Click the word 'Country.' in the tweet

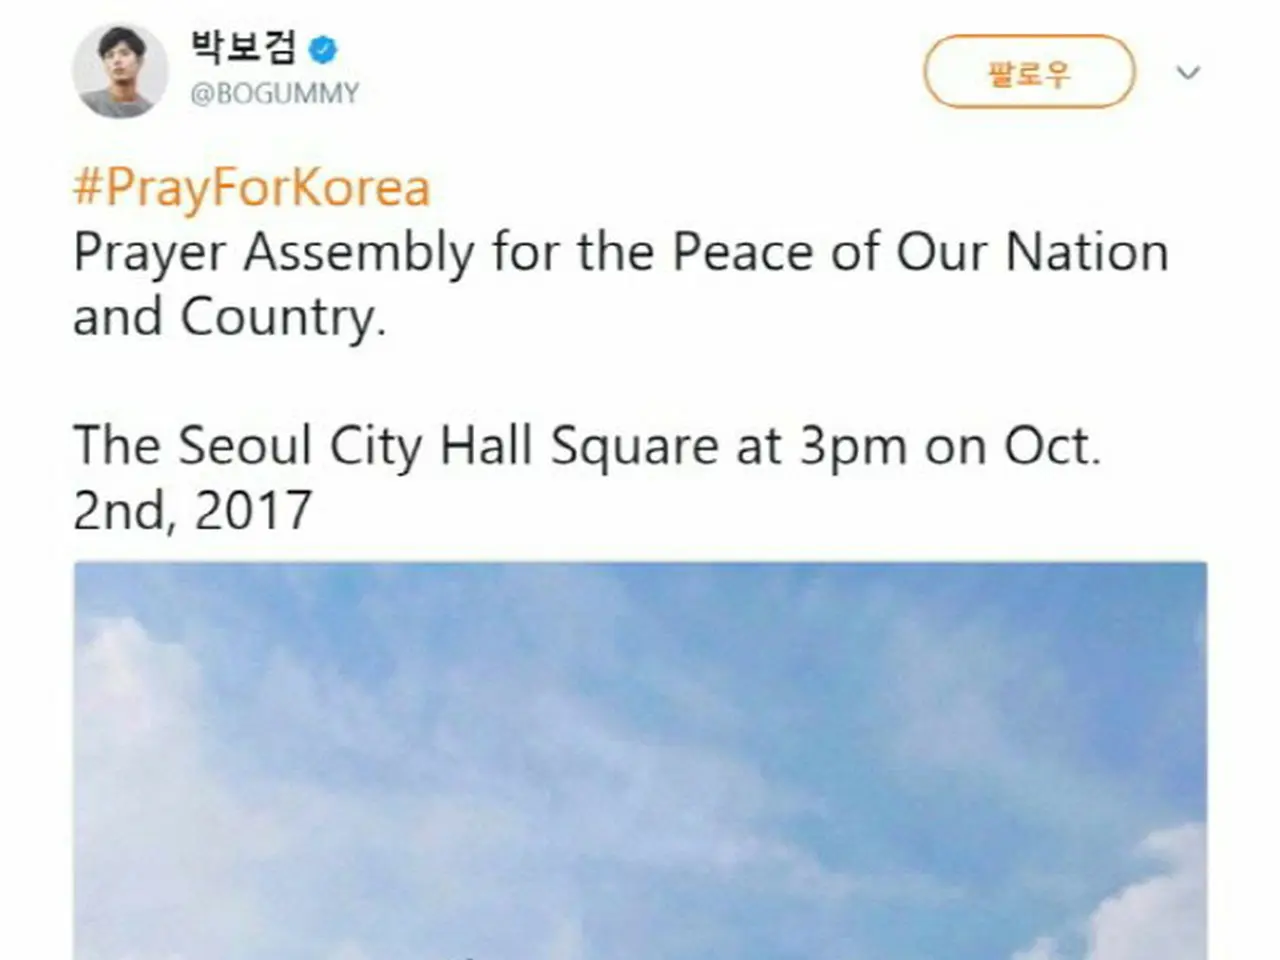pos(283,320)
